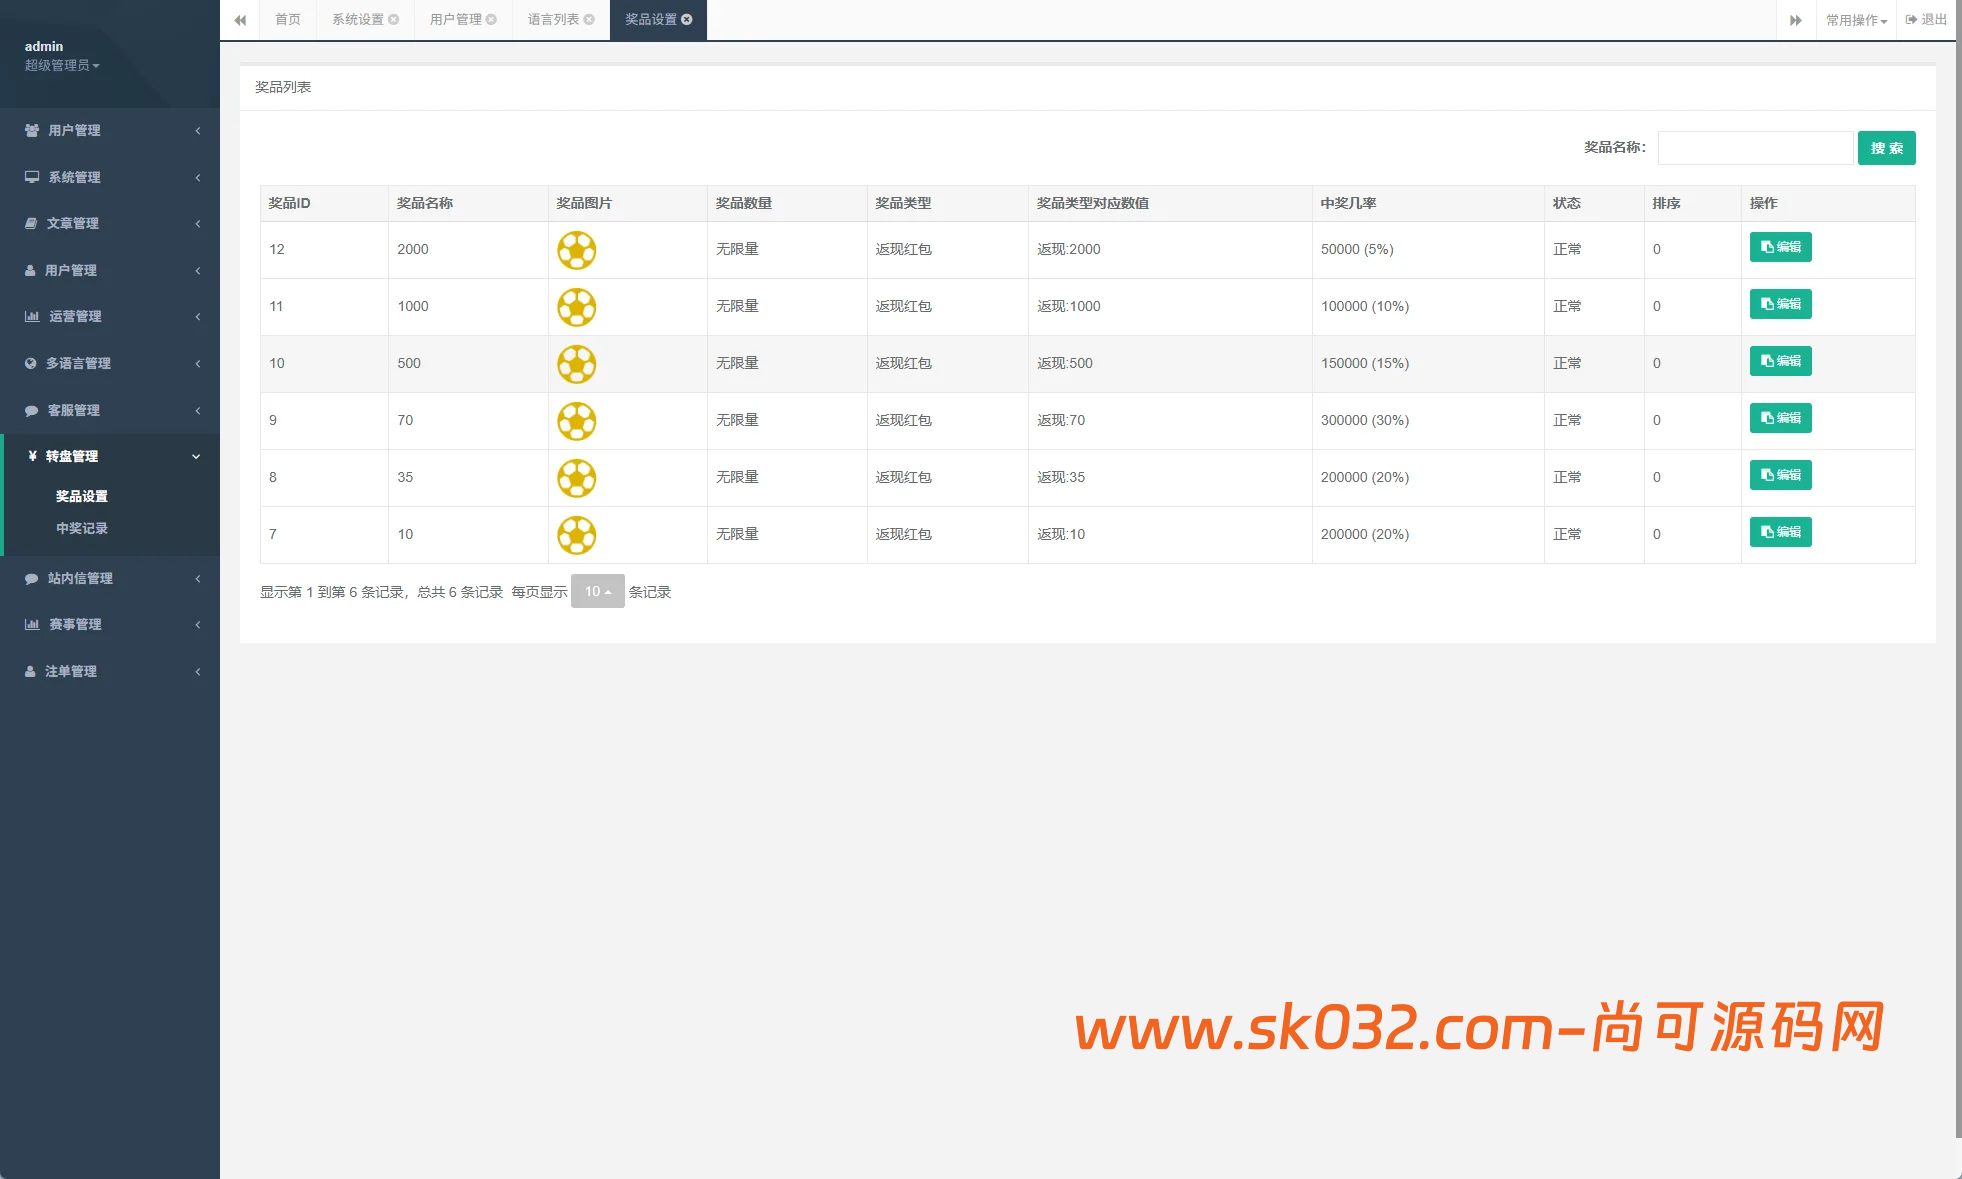Image resolution: width=1962 pixels, height=1179 pixels.
Task: Click the 搜索 search button
Action: pos(1886,148)
